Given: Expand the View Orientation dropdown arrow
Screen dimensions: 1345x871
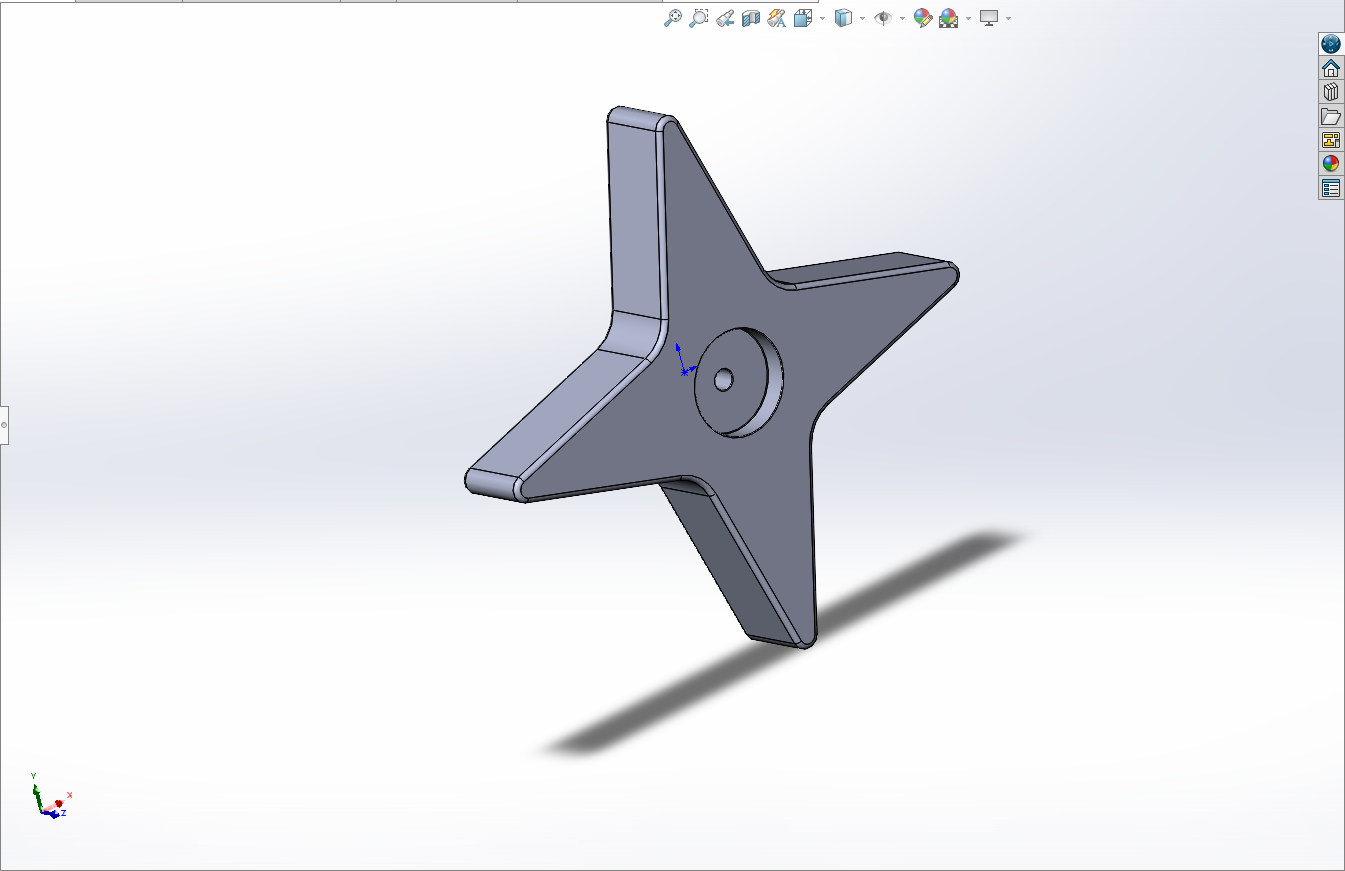Looking at the screenshot, I should click(822, 18).
